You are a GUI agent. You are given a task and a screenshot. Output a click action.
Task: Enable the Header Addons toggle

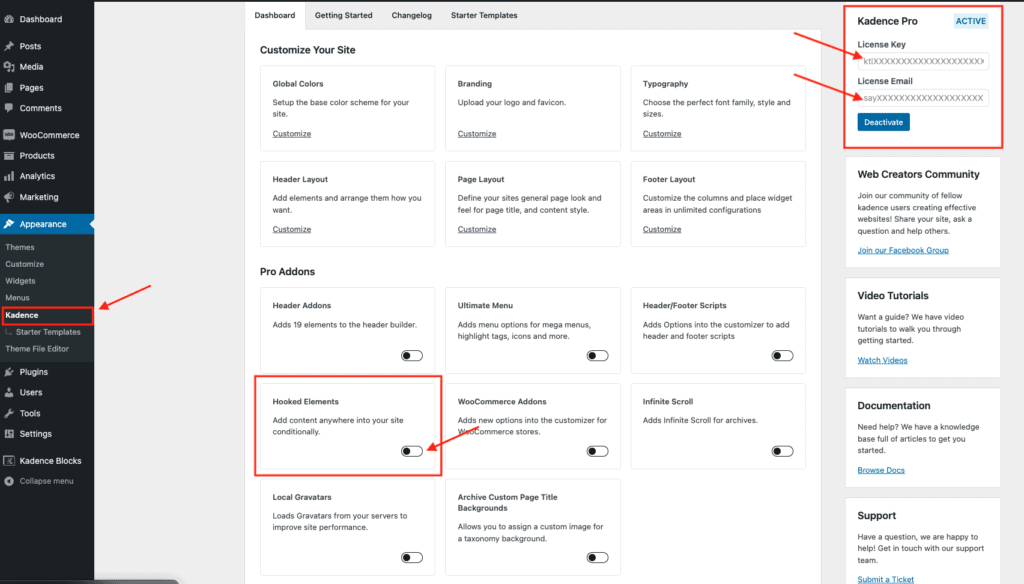point(412,356)
